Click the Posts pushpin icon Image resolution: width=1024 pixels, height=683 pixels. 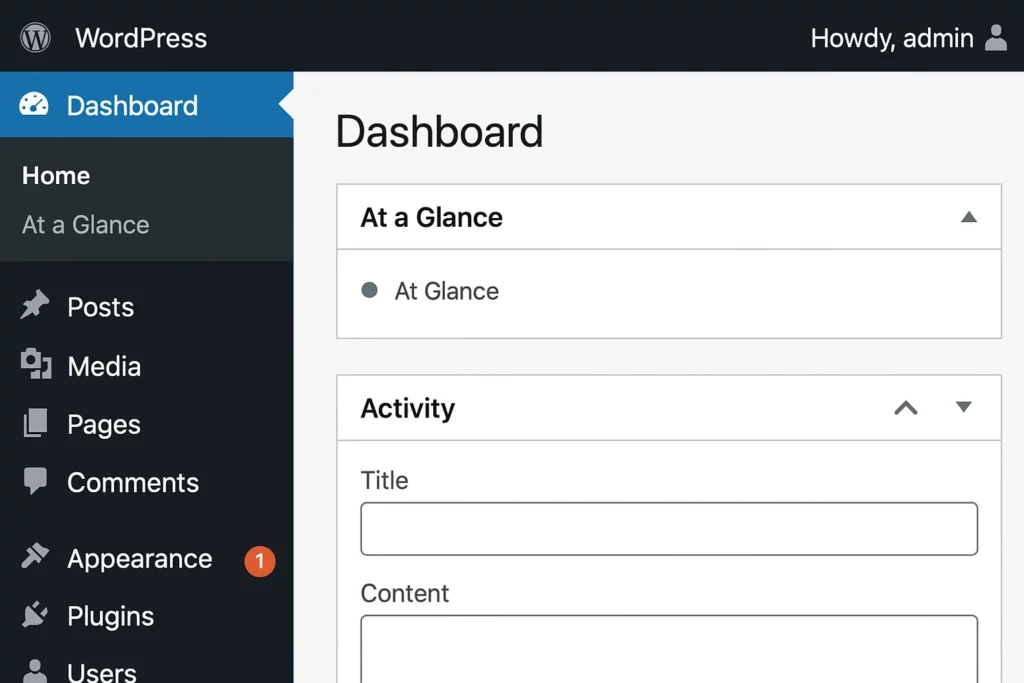[36, 306]
